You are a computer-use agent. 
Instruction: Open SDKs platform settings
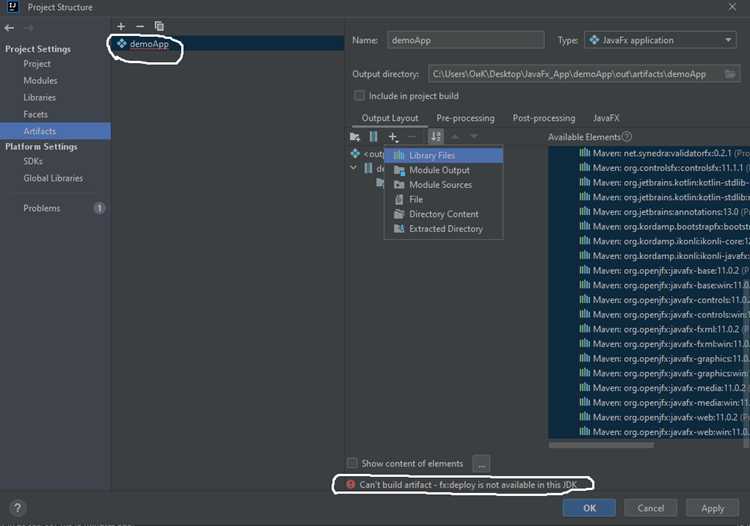pyautogui.click(x=33, y=161)
